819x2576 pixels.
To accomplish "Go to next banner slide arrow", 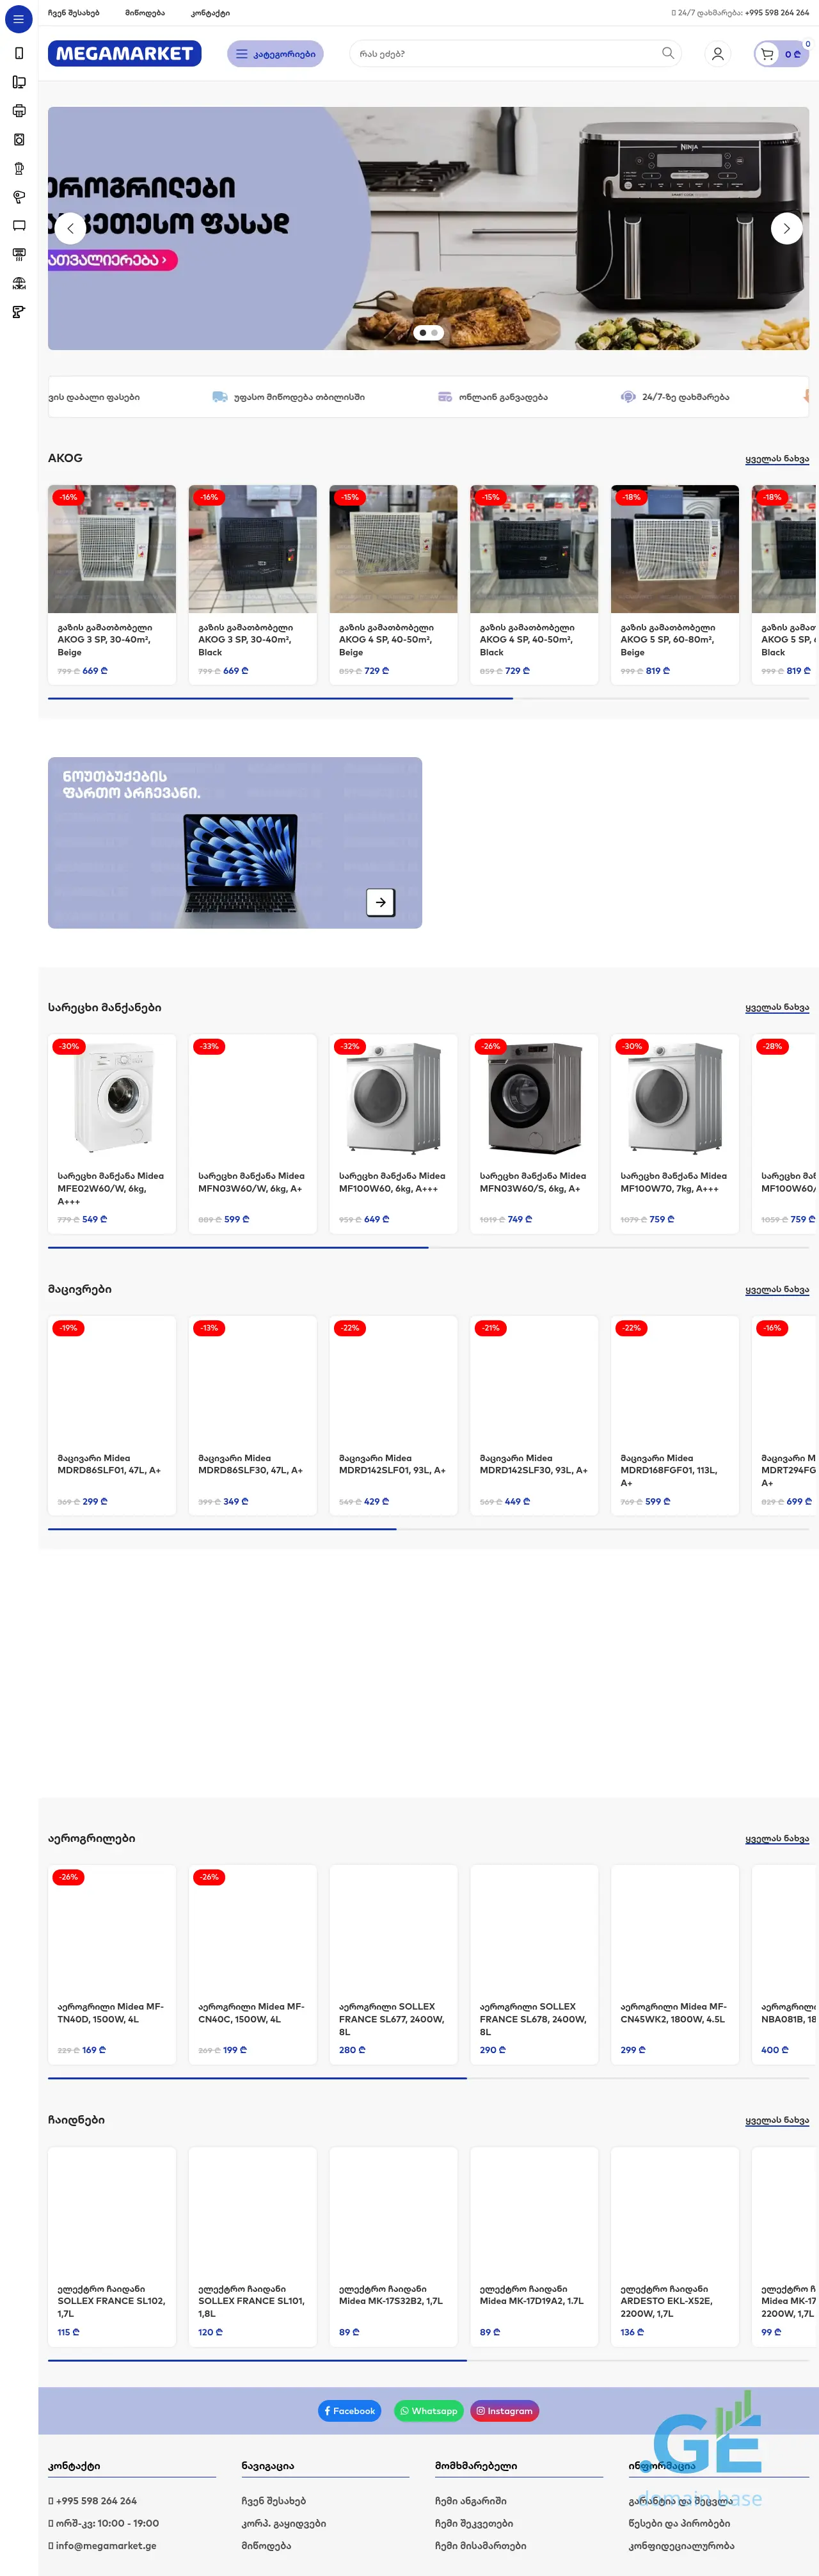I will point(786,229).
